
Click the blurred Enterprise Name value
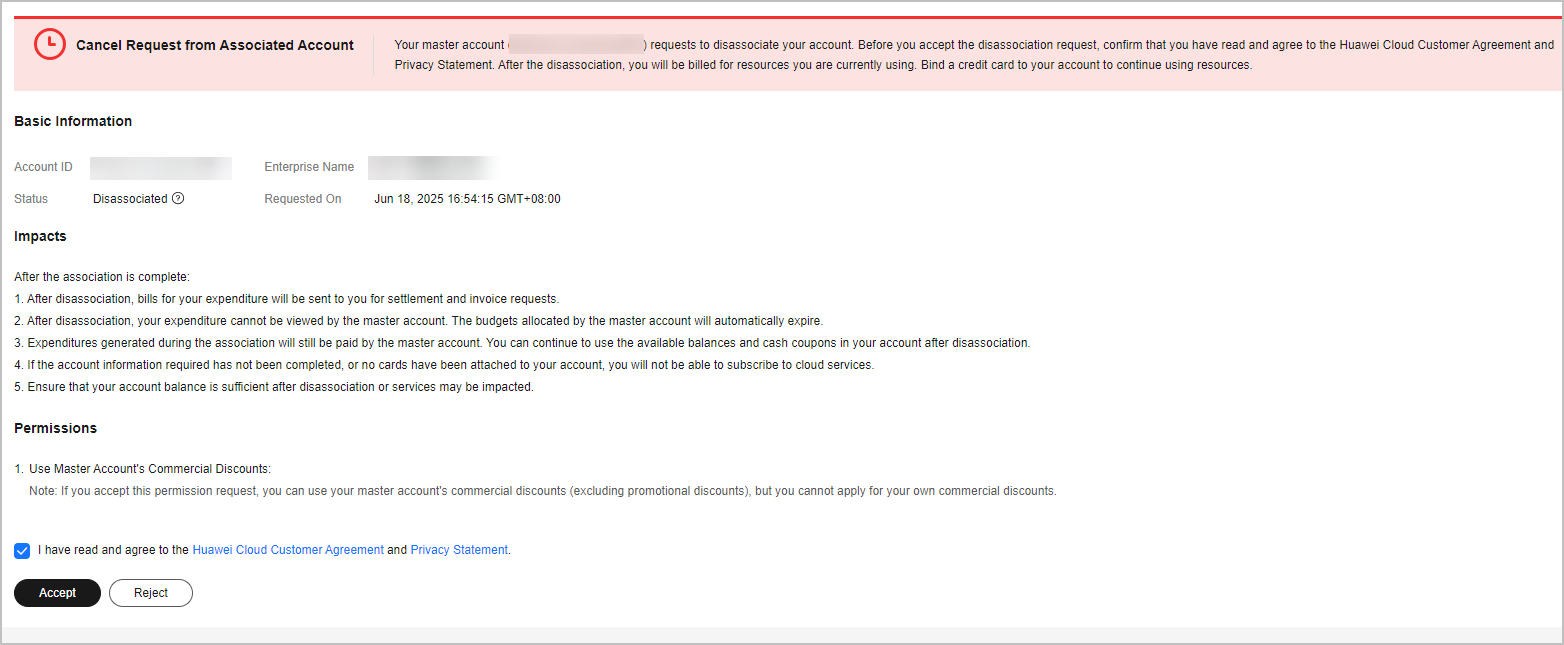coord(432,167)
